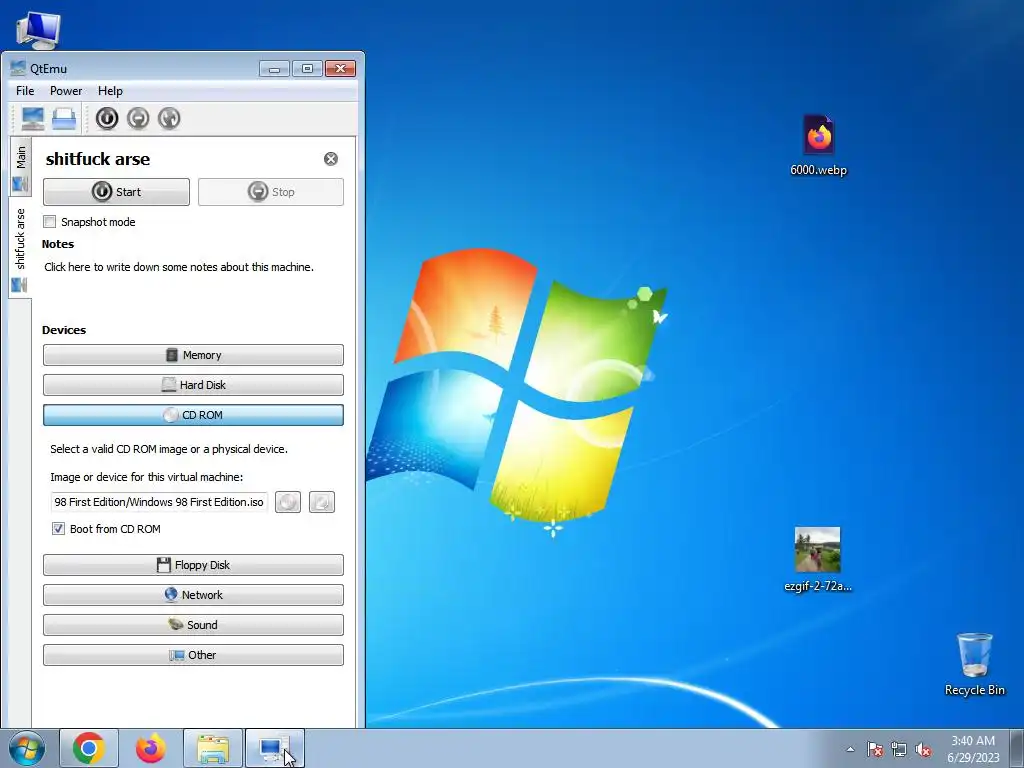Click the toolbar power-on icon
This screenshot has height=768, width=1024.
107,118
